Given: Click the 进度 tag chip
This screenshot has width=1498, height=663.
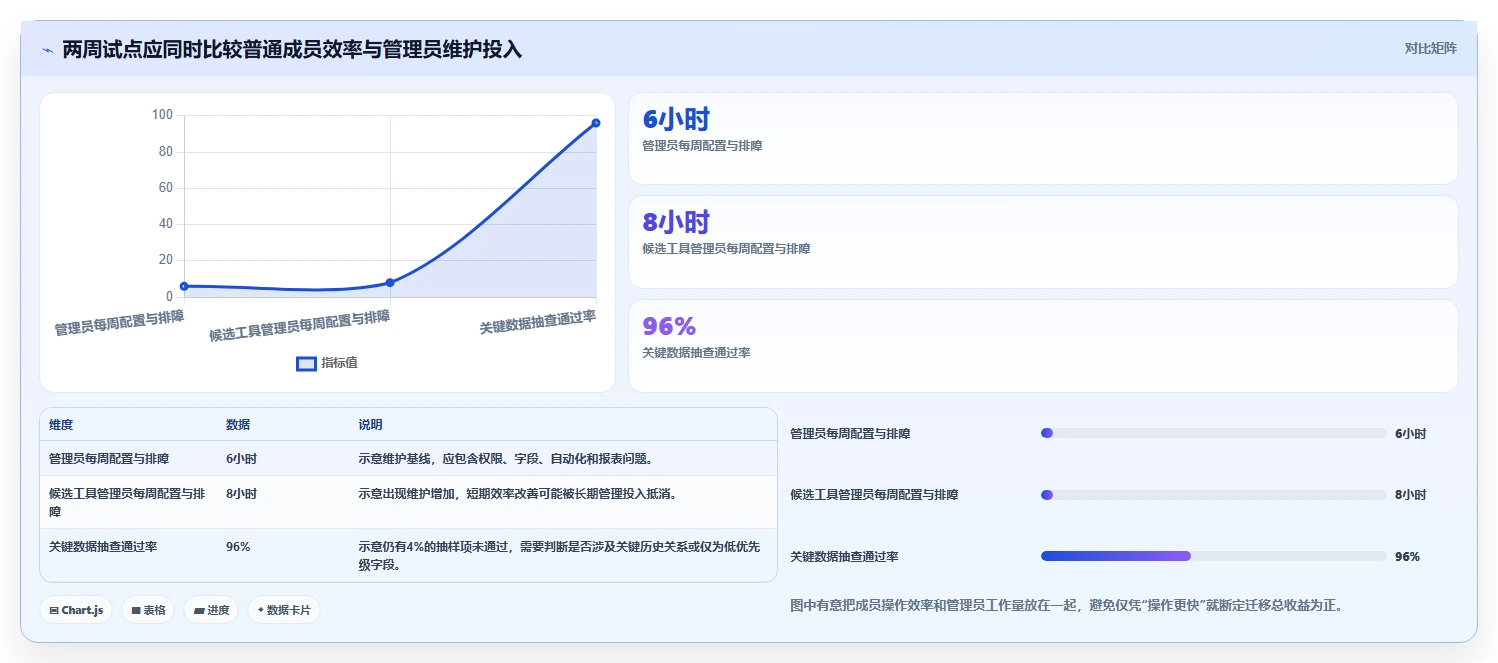Looking at the screenshot, I should point(211,610).
